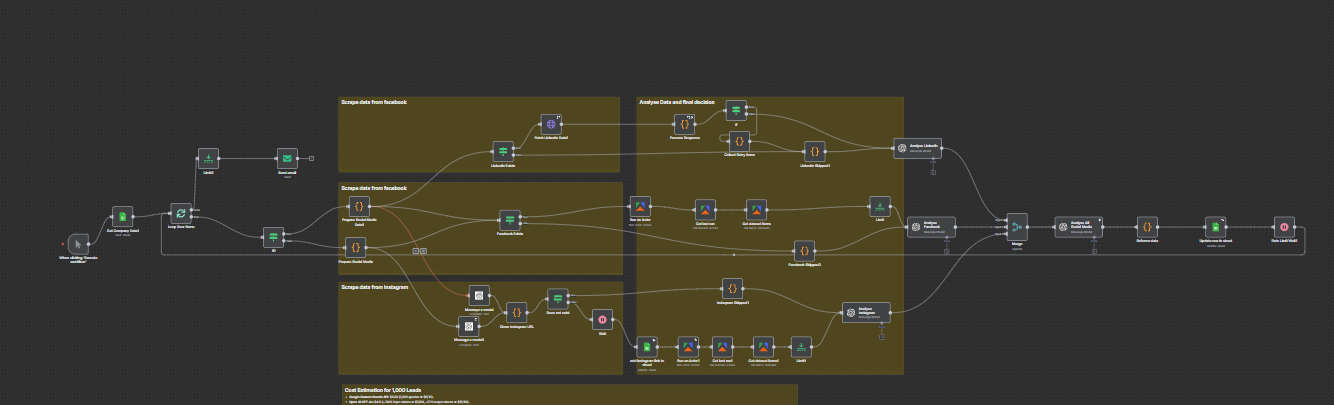Click the Wait node in Instagram section

602,319
